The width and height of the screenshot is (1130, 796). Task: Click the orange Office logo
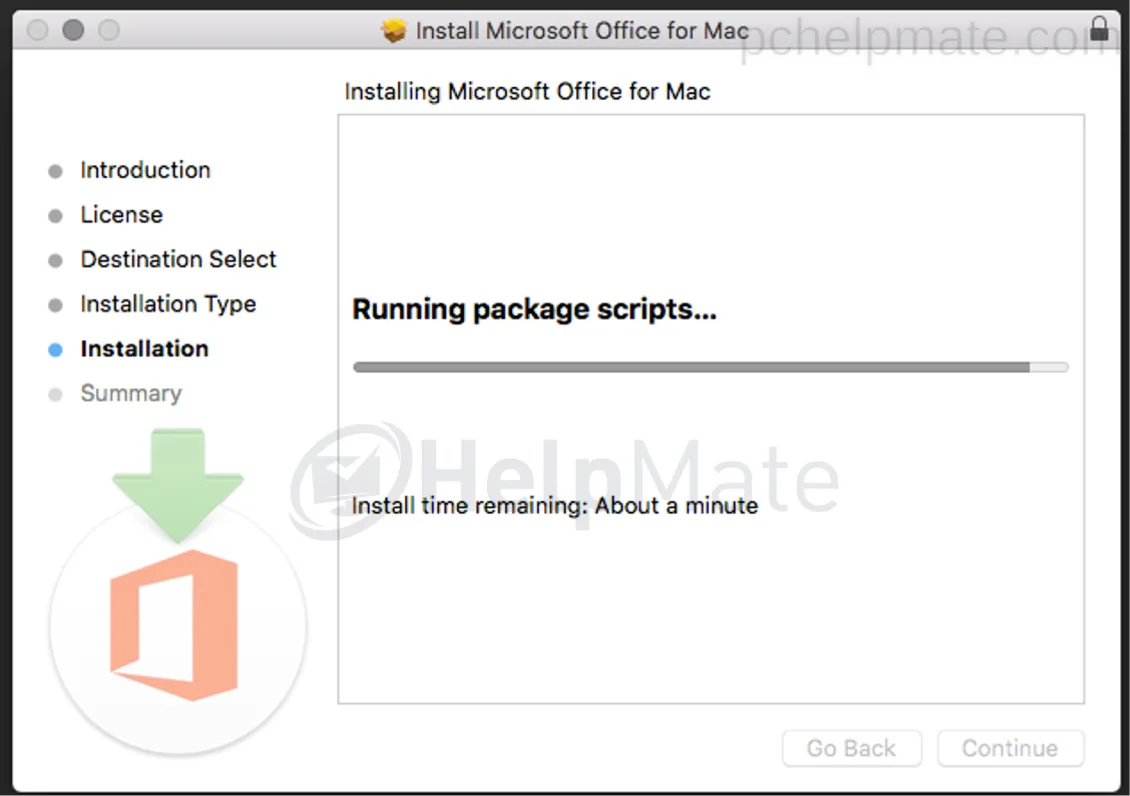click(x=174, y=625)
